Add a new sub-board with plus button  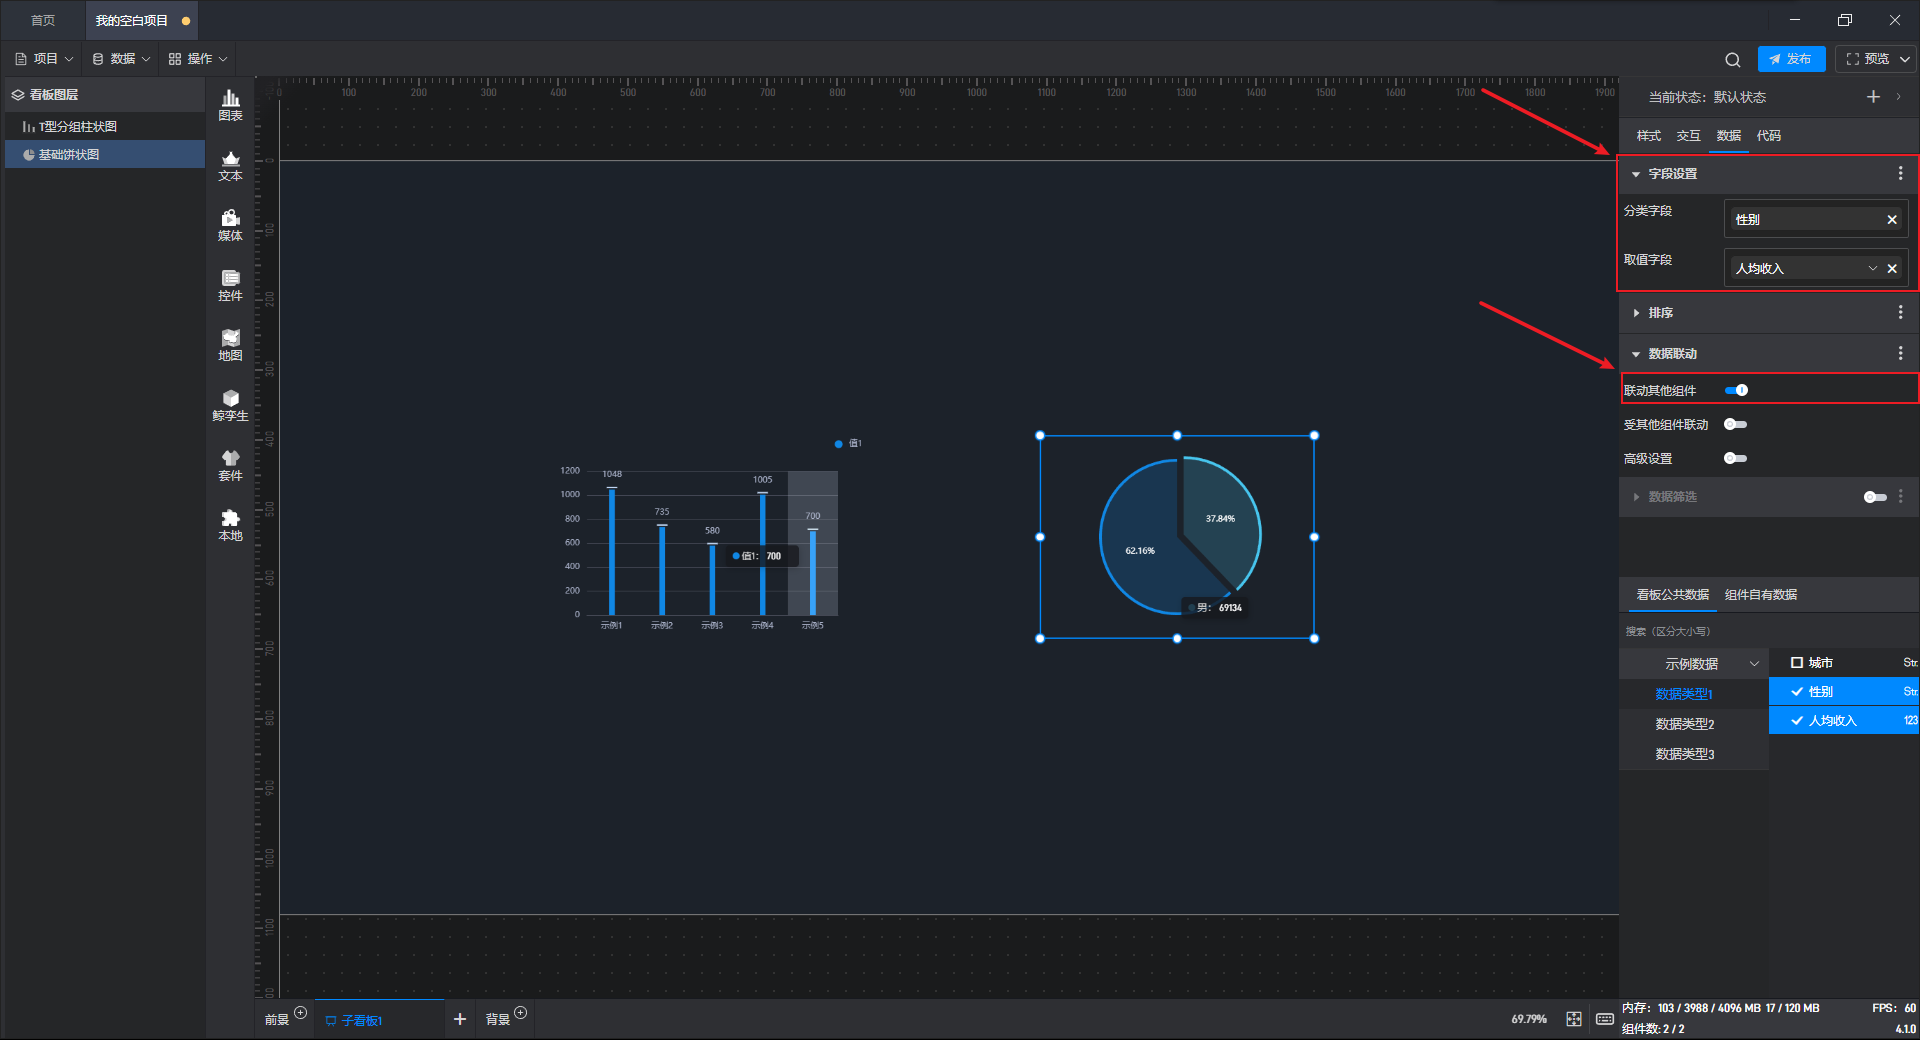coord(460,1019)
